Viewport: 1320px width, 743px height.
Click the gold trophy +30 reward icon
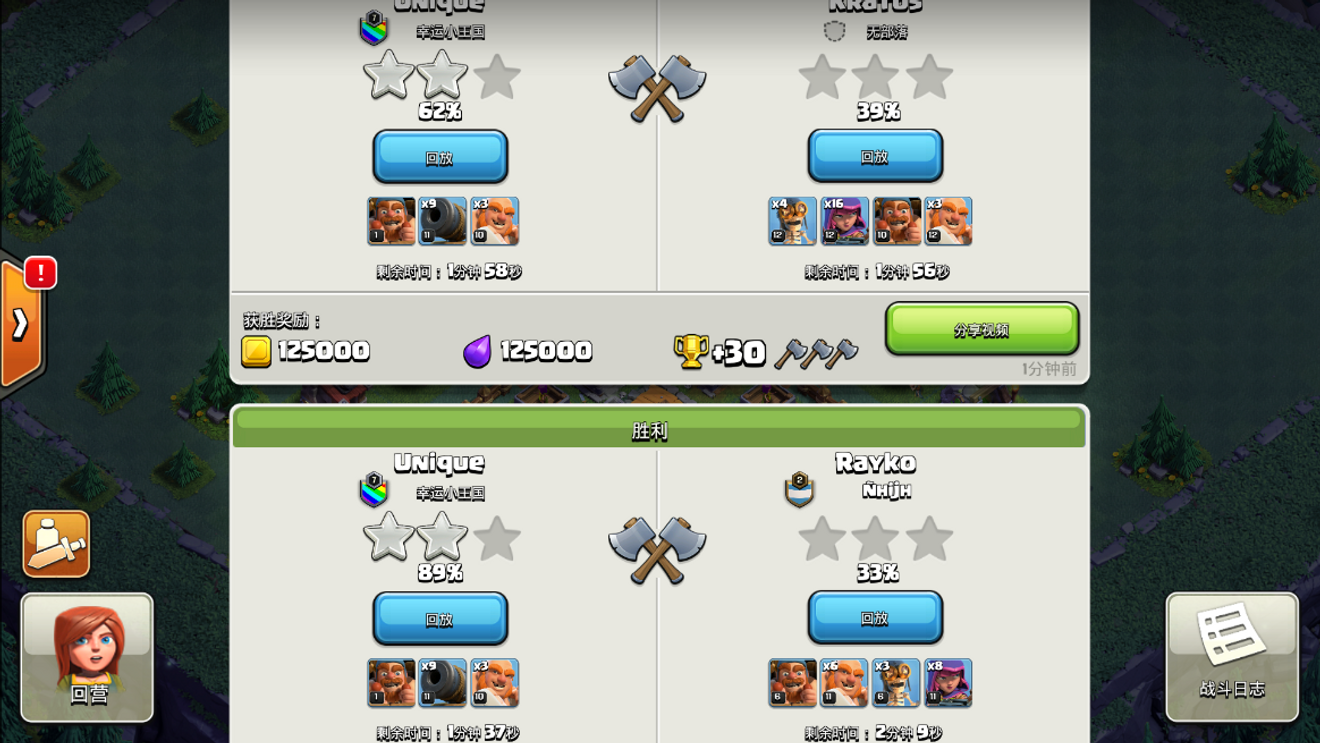(x=691, y=351)
